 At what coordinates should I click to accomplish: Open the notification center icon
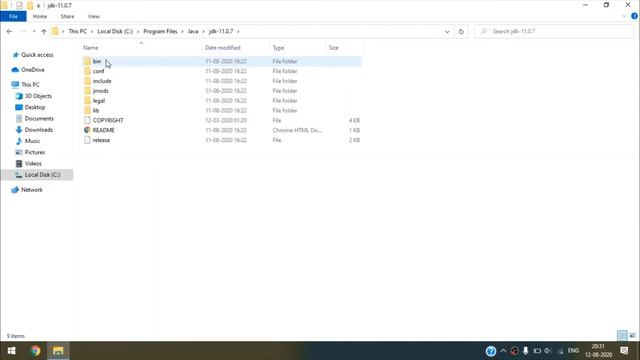624,351
